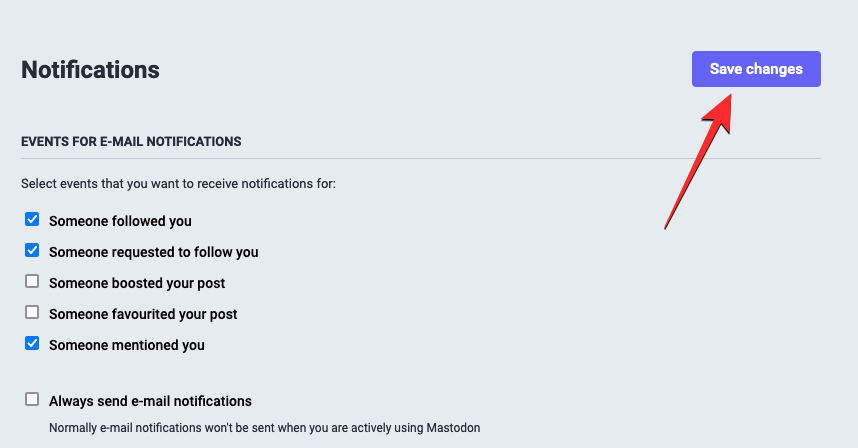
Task: Click the 'Someone mentioned you' label text
Action: 126,345
